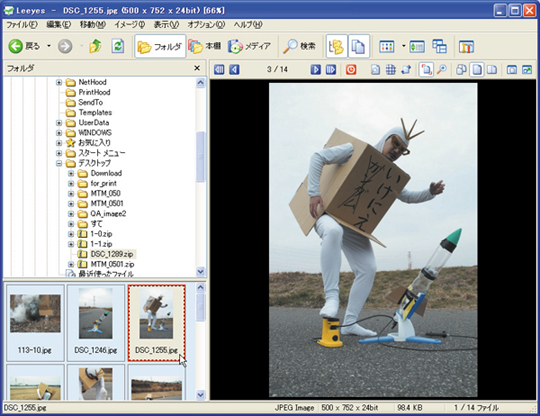Open the view mode dropdown arrow
The height and width of the screenshot is (416, 540).
pos(403,46)
